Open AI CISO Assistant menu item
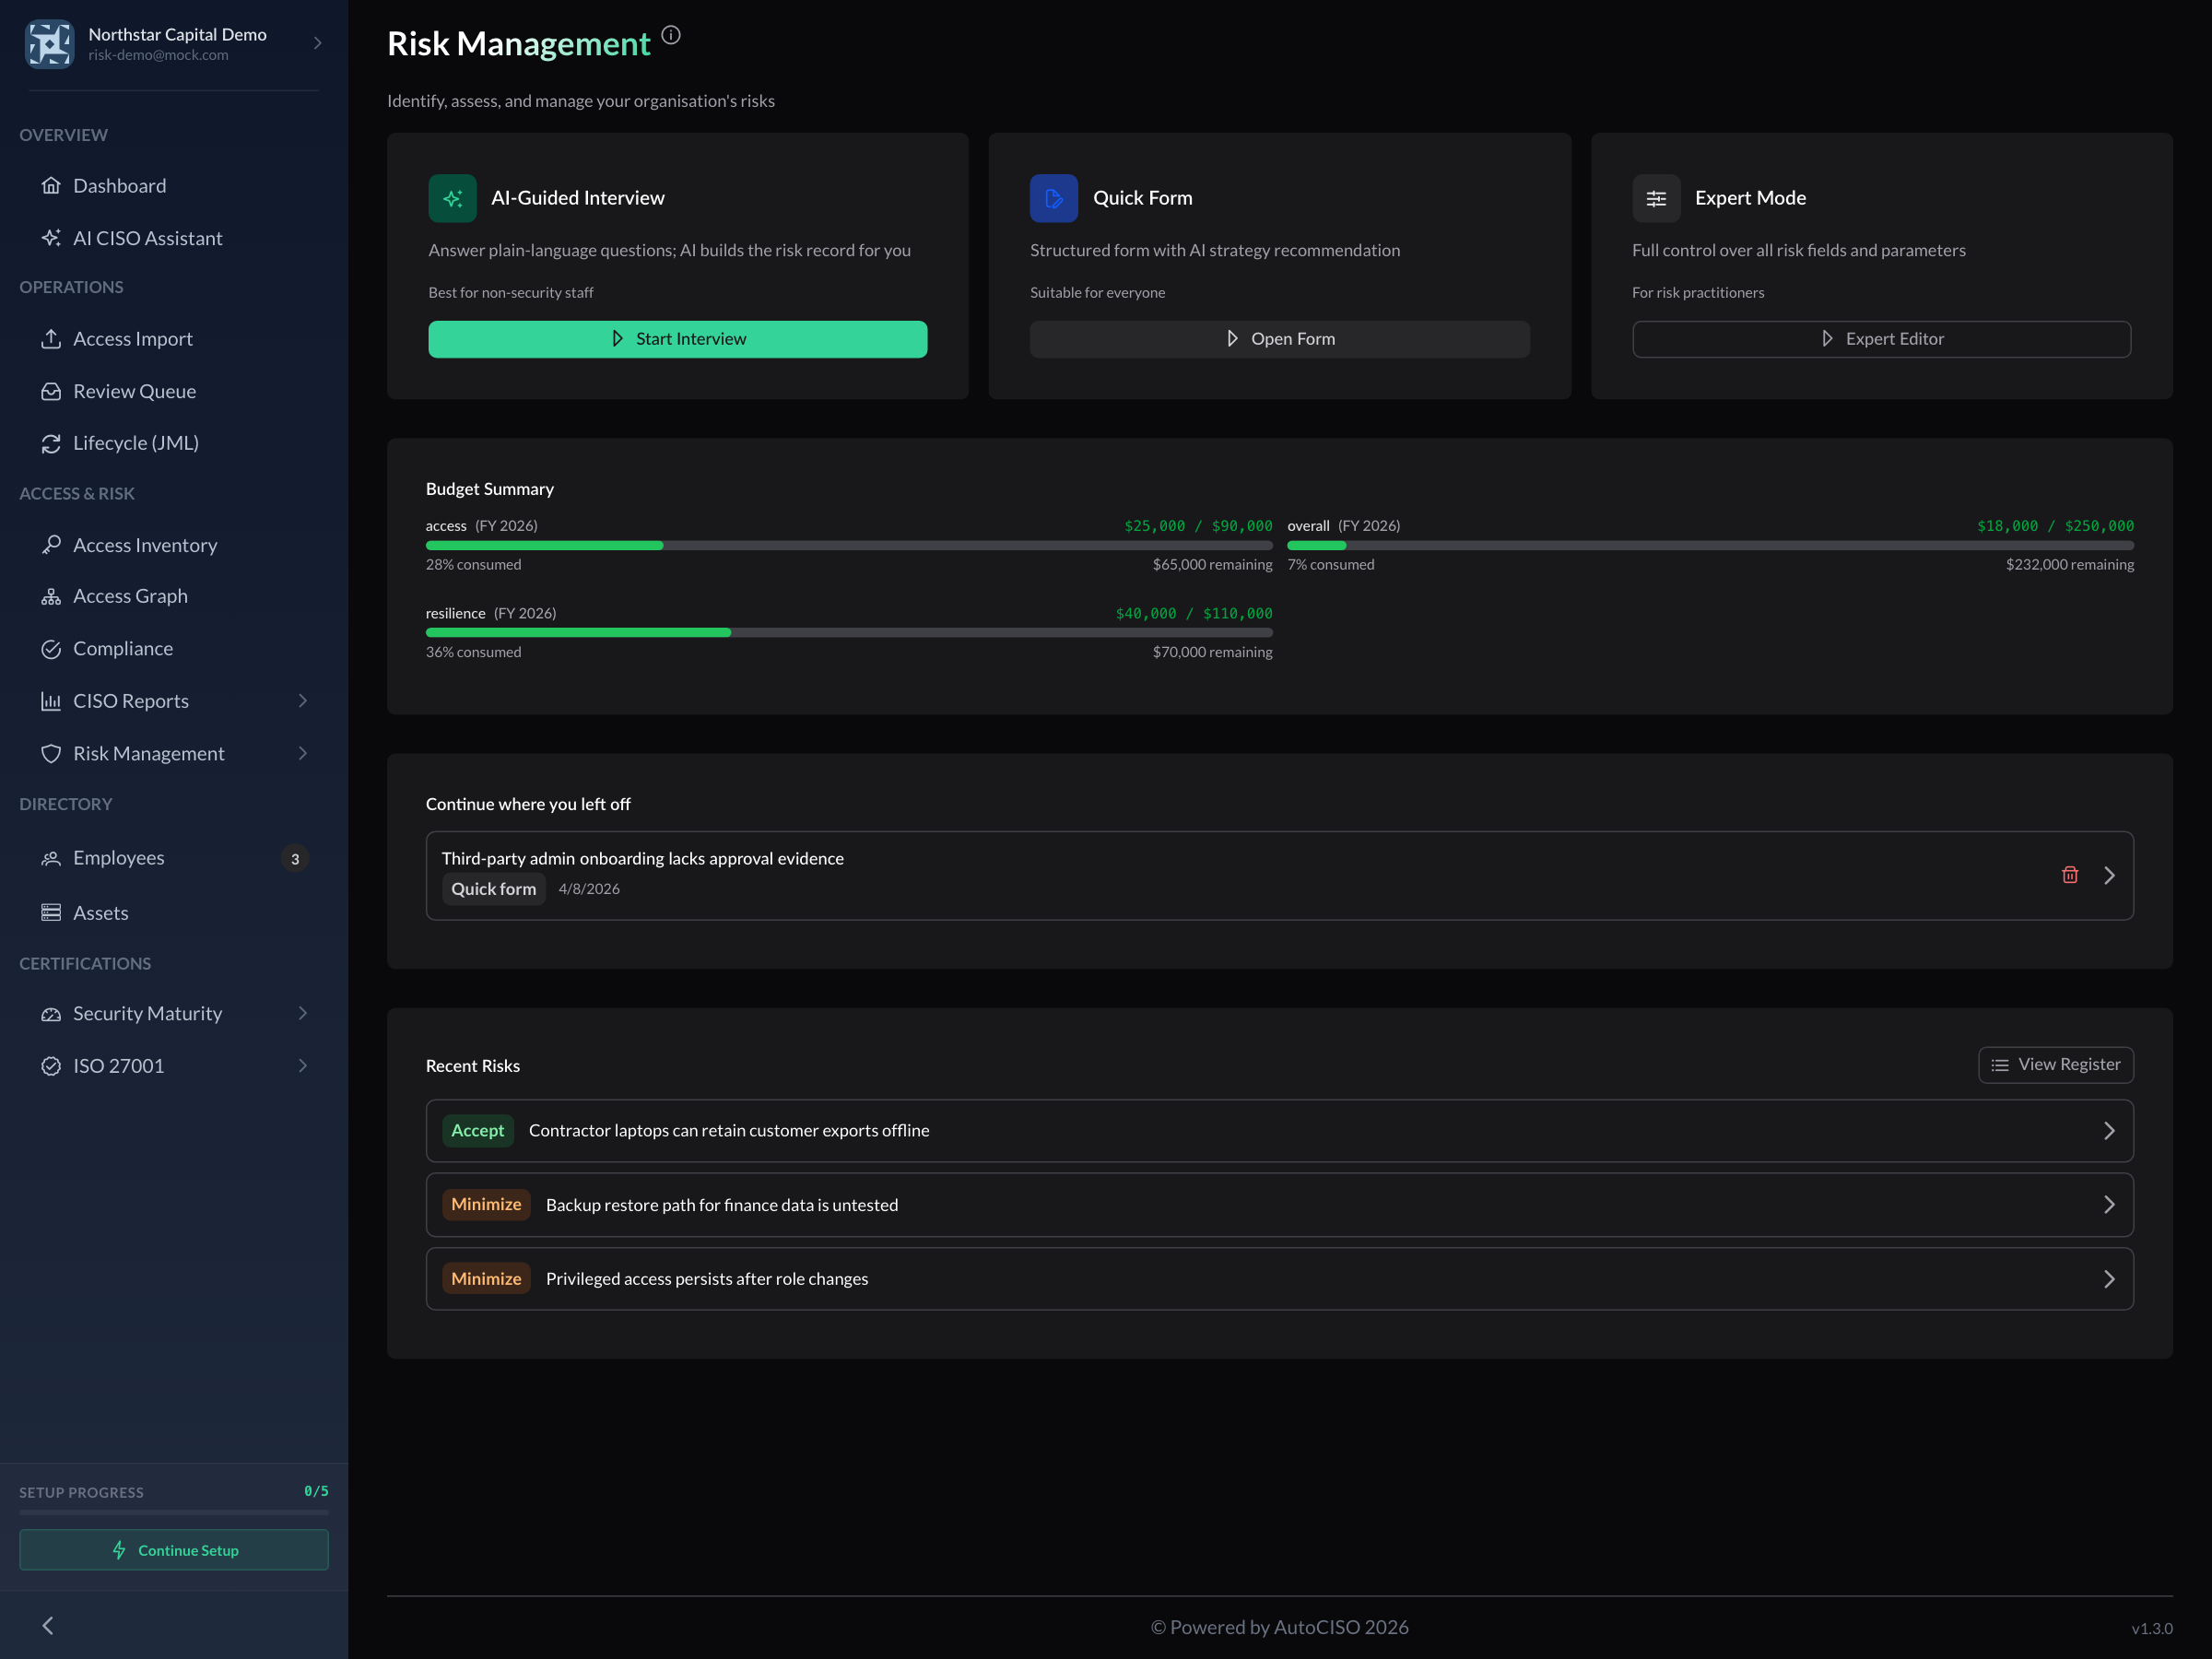The width and height of the screenshot is (2212, 1659). point(174,238)
